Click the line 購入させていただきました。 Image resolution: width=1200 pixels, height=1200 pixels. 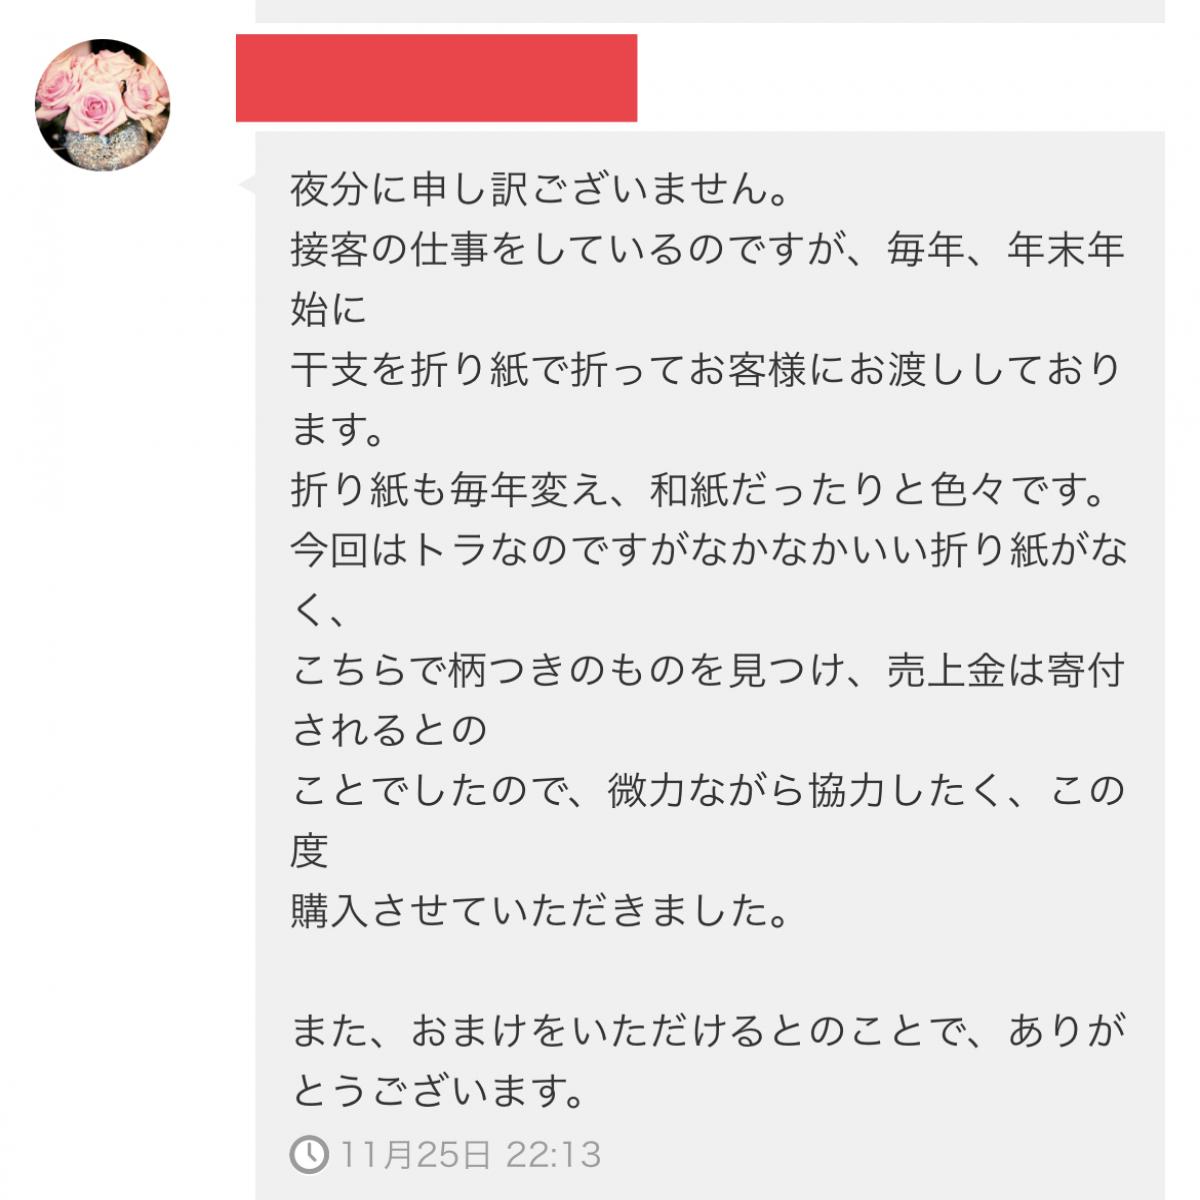click(540, 911)
